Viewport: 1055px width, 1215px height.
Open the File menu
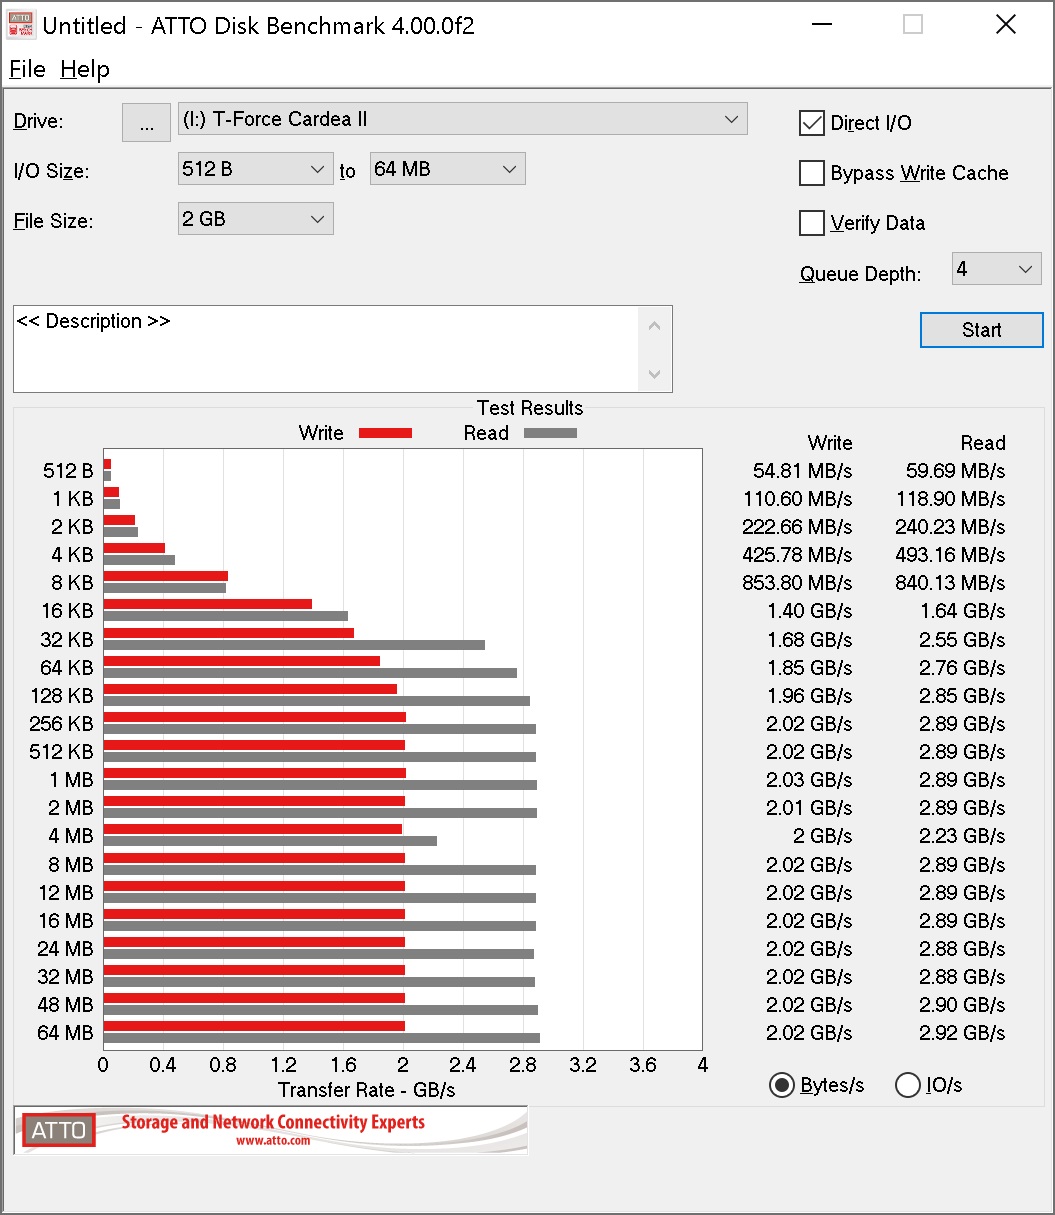27,69
